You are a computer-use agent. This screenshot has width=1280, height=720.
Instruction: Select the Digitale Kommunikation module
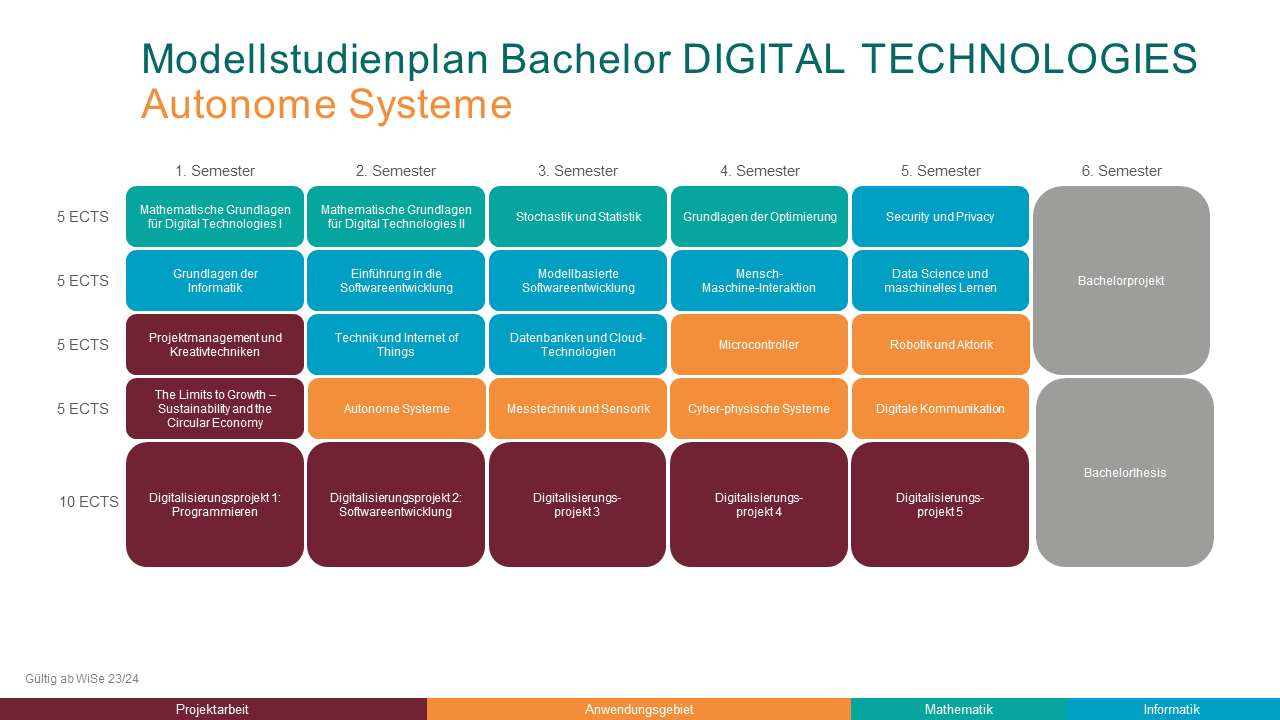point(940,408)
